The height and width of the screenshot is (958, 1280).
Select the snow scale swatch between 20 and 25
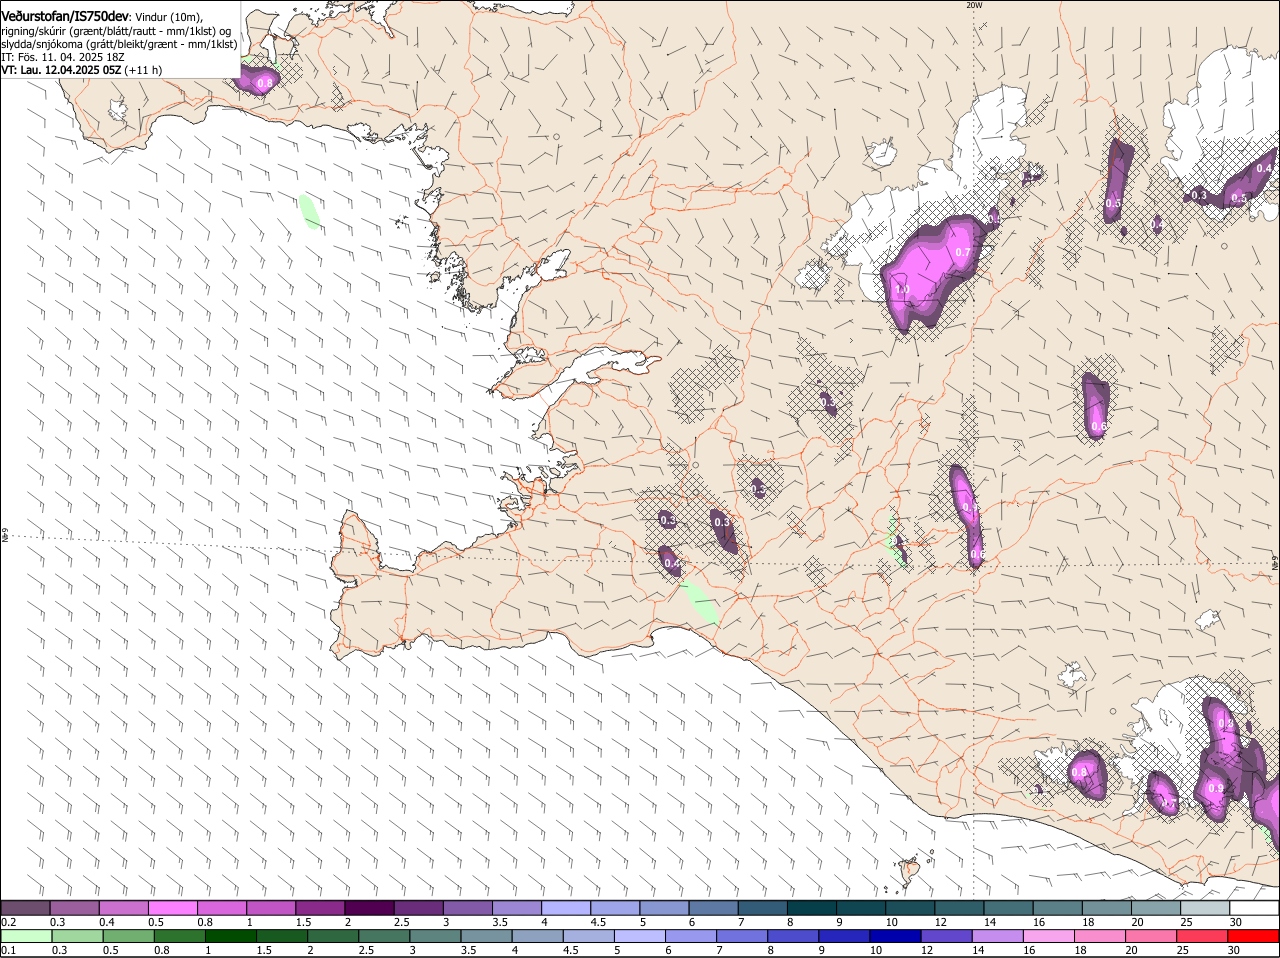[1157, 907]
